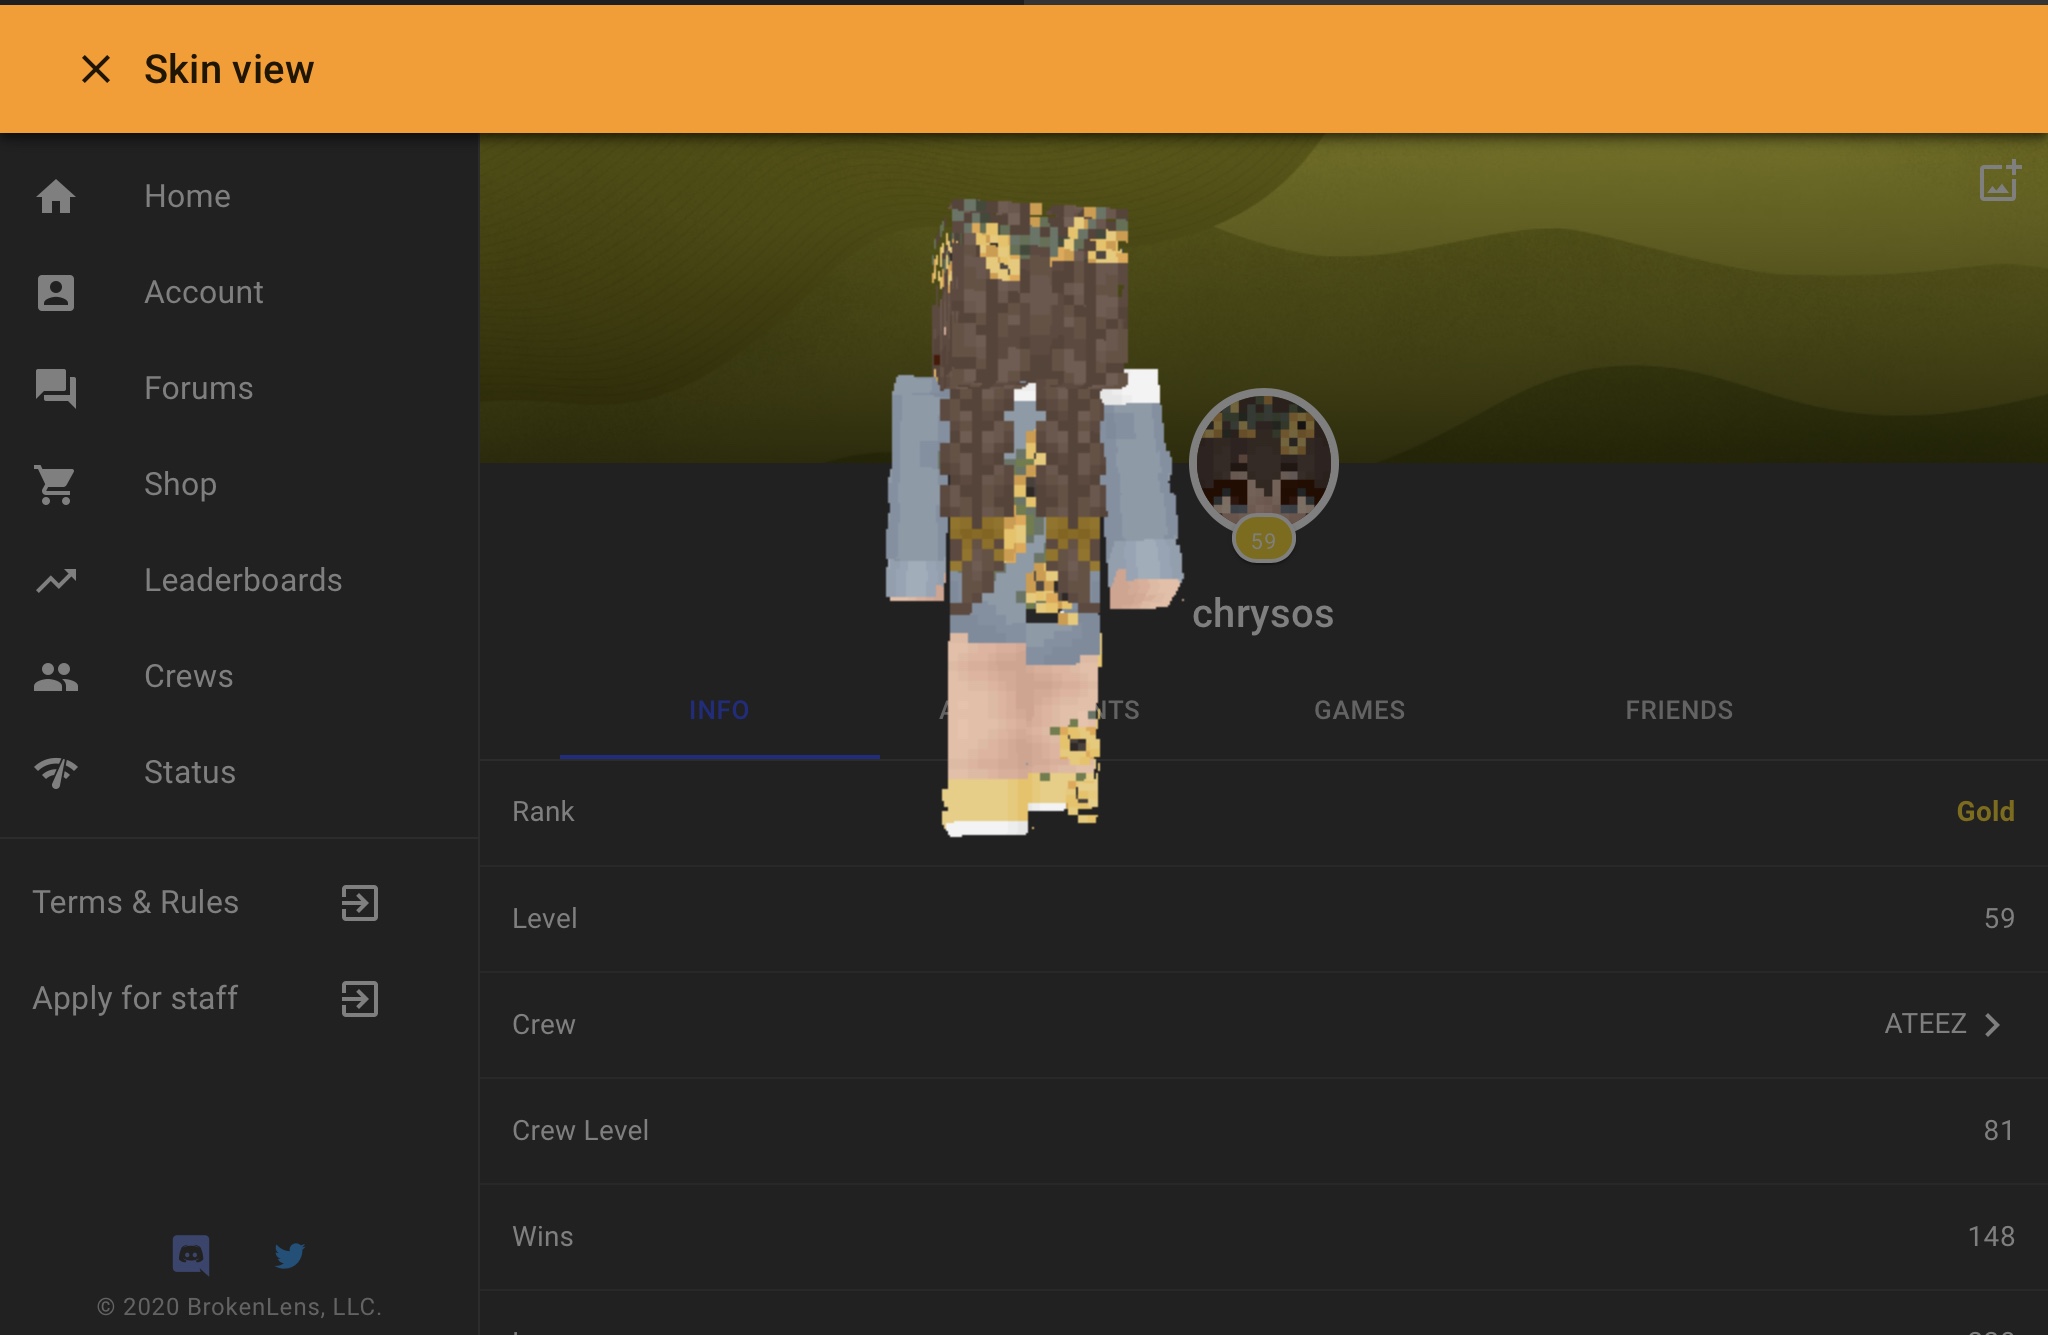The image size is (2048, 1335).
Task: Click the Level row label
Action: pos(544,918)
